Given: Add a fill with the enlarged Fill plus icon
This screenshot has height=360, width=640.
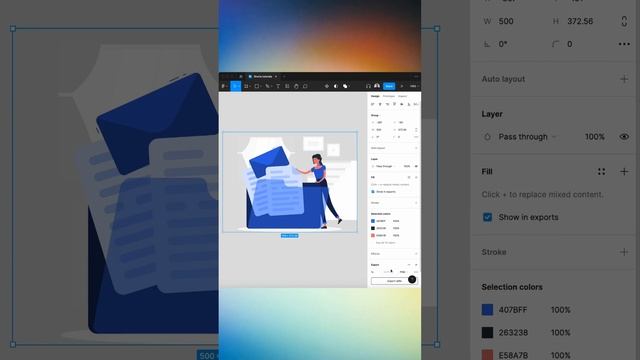Looking at the screenshot, I should tap(624, 172).
